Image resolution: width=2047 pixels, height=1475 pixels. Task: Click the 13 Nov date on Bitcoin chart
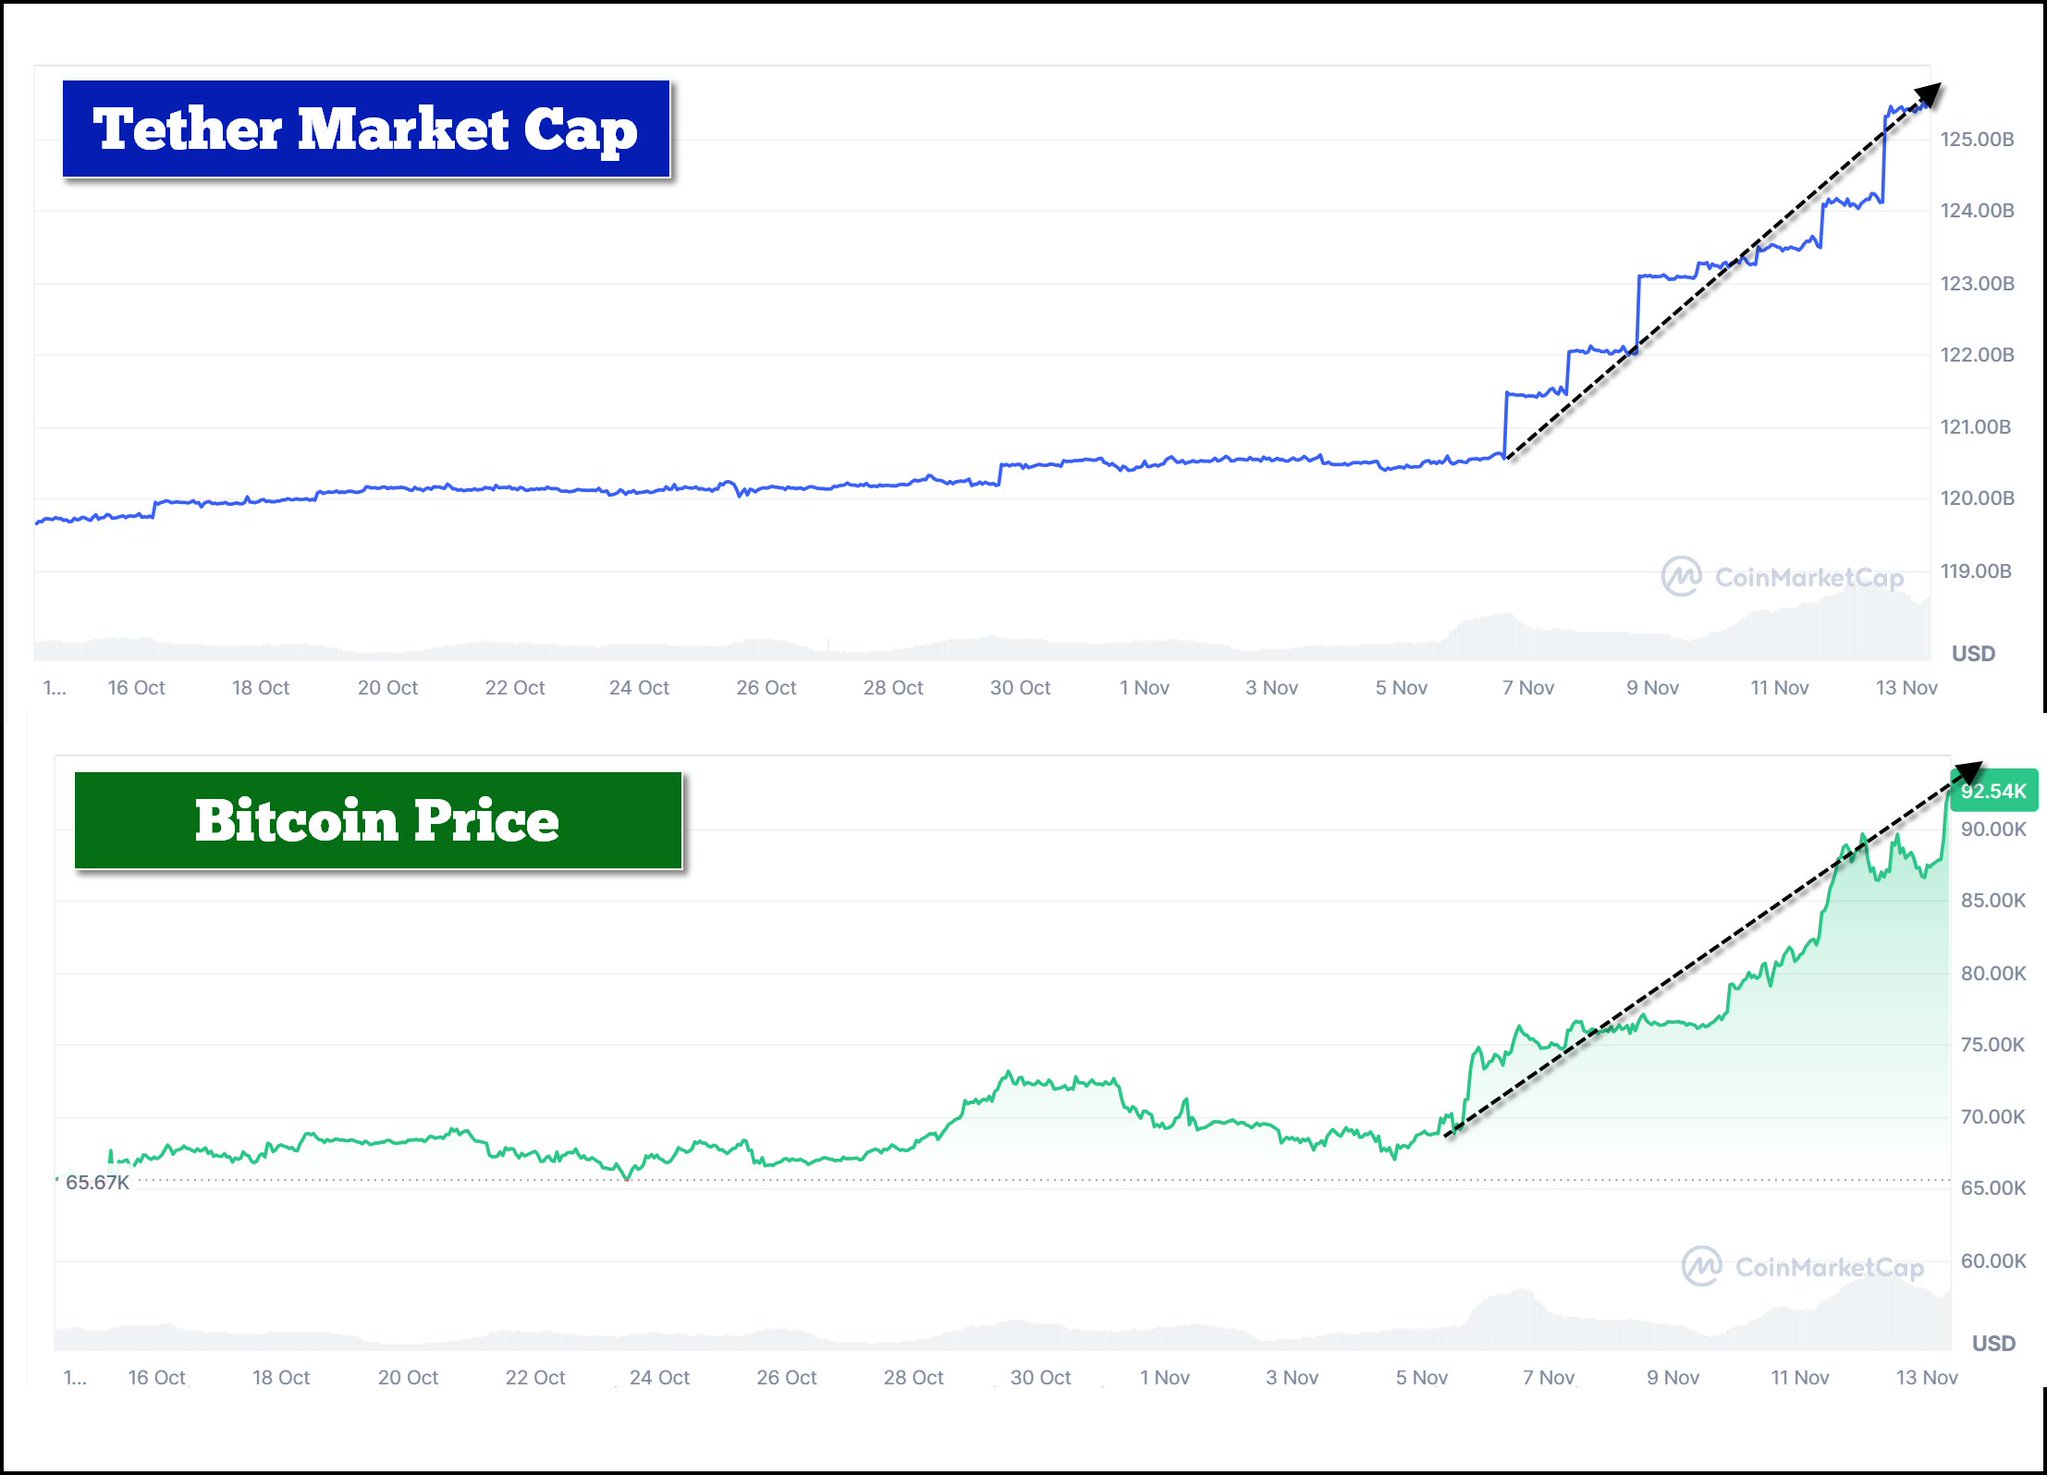tap(1926, 1377)
